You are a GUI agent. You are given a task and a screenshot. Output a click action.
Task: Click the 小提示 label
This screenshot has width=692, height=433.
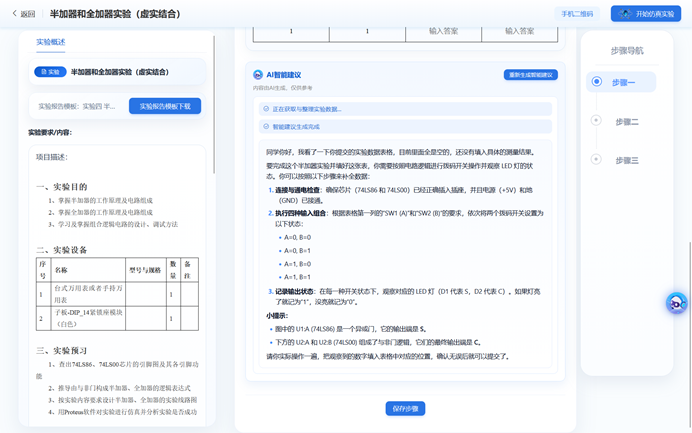[277, 316]
